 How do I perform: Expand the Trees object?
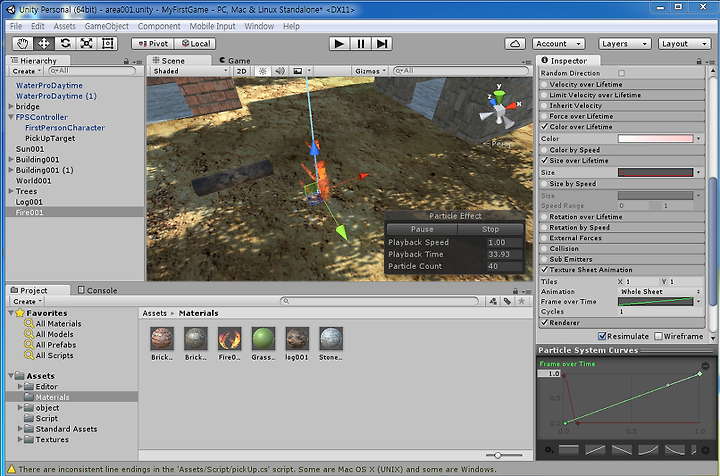tap(11, 191)
